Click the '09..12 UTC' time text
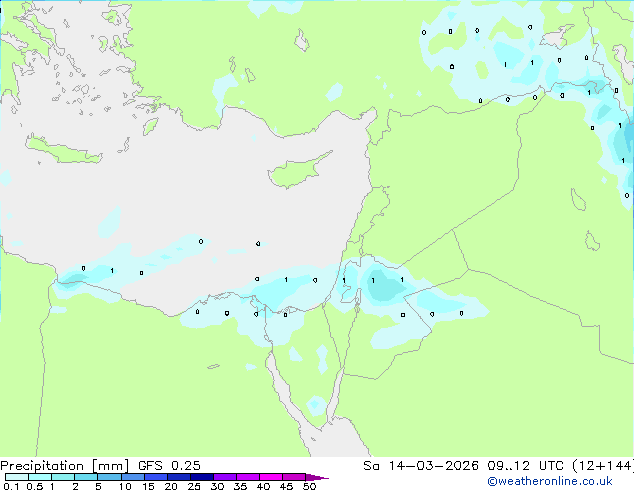 click(x=525, y=466)
